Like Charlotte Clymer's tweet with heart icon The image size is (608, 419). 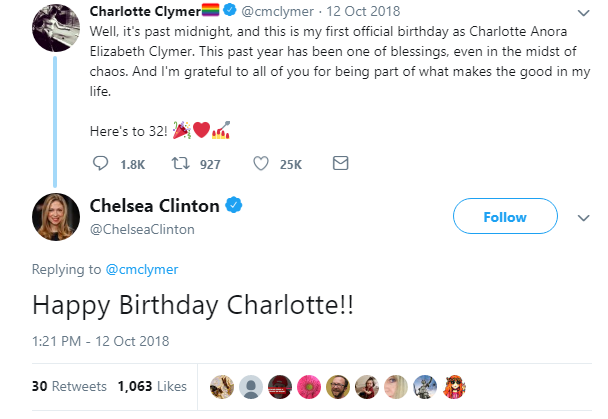[260, 163]
